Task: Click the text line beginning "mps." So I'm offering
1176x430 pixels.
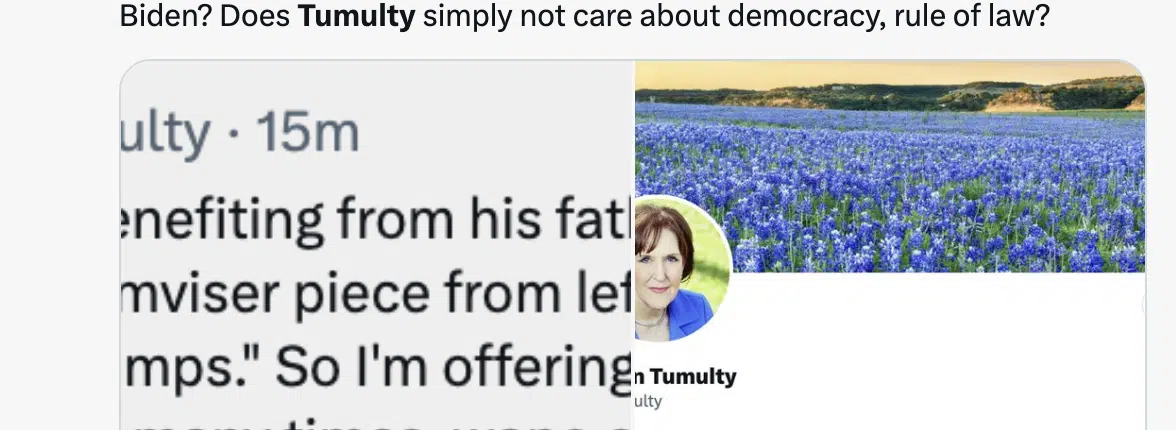Action: pos(376,368)
